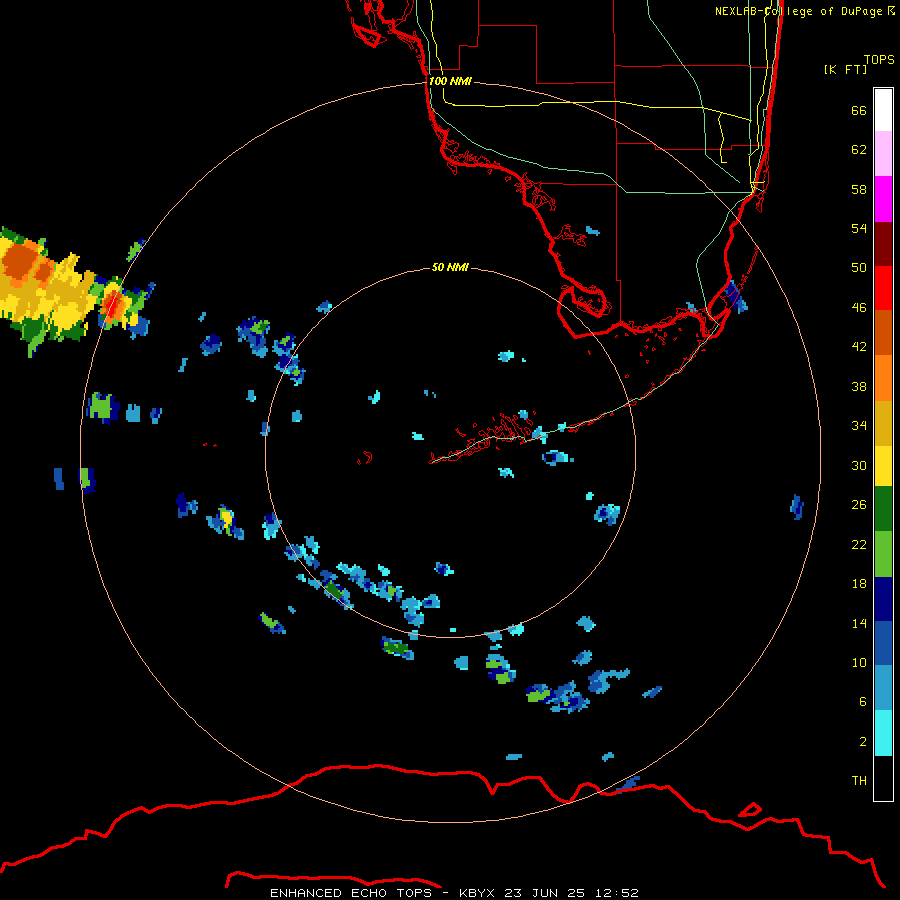Click the TH threshold label
Screen dimensions: 900x900
pyautogui.click(x=859, y=781)
